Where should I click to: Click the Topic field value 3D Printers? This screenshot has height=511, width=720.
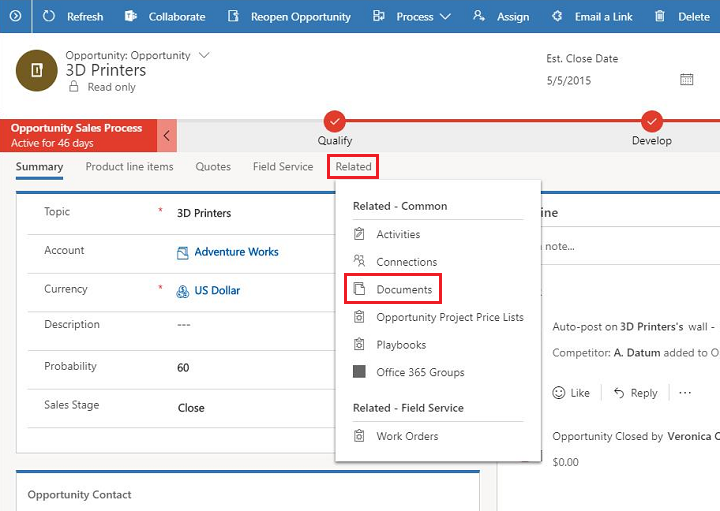[204, 213]
